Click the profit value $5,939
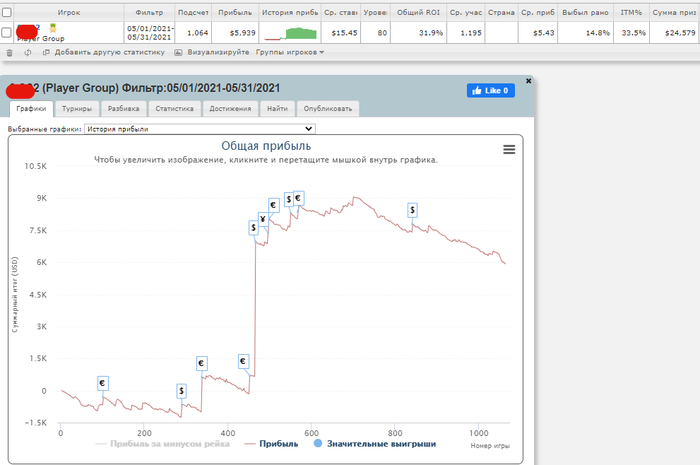This screenshot has width=700, height=465. click(243, 33)
